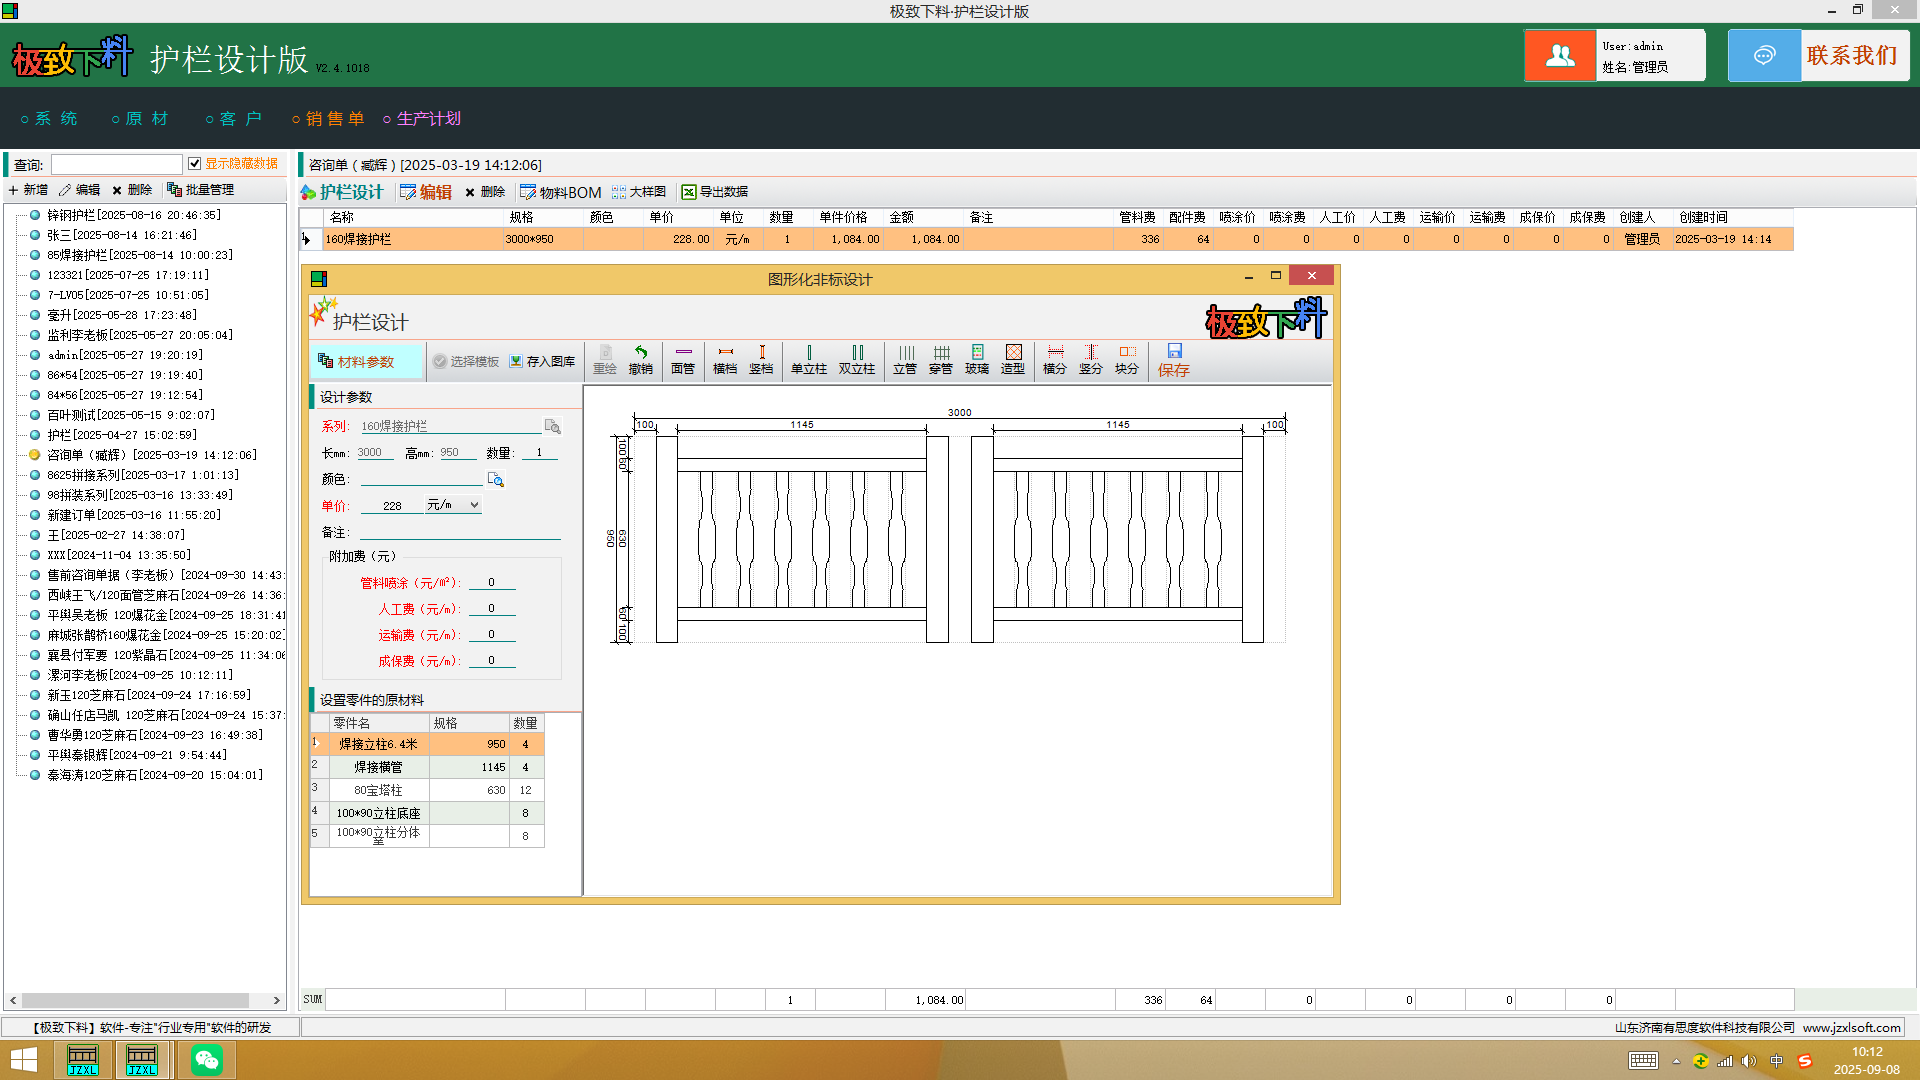Screen dimensions: 1920x1080
Task: Click the 单价 price field
Action: pyautogui.click(x=392, y=506)
